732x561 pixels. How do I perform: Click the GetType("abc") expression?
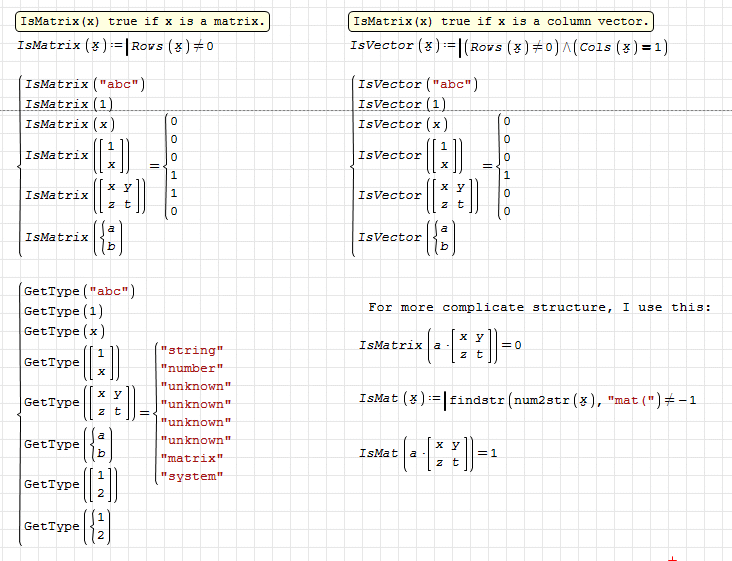click(x=79, y=291)
